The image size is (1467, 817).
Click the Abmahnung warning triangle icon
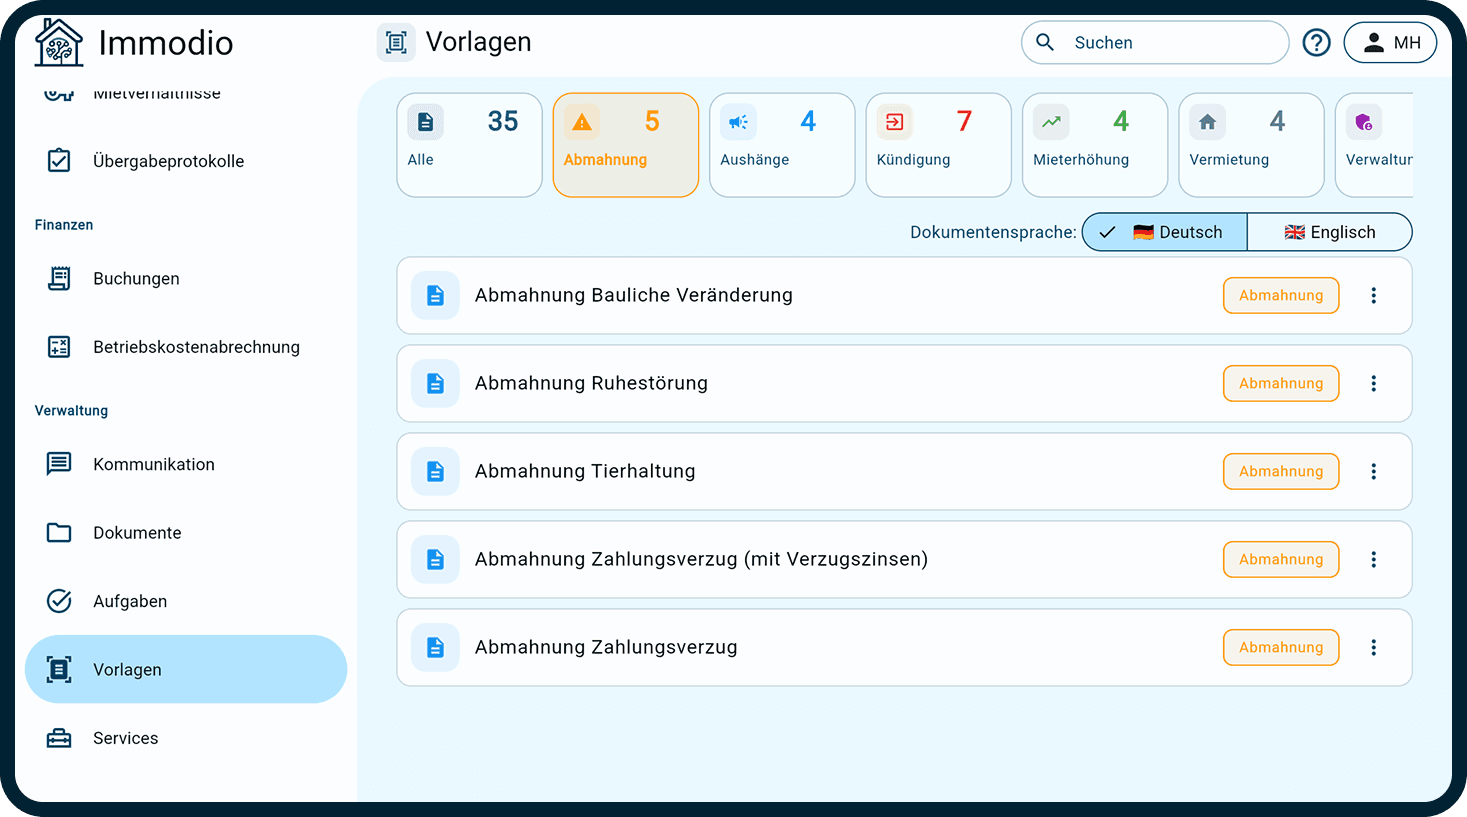582,122
